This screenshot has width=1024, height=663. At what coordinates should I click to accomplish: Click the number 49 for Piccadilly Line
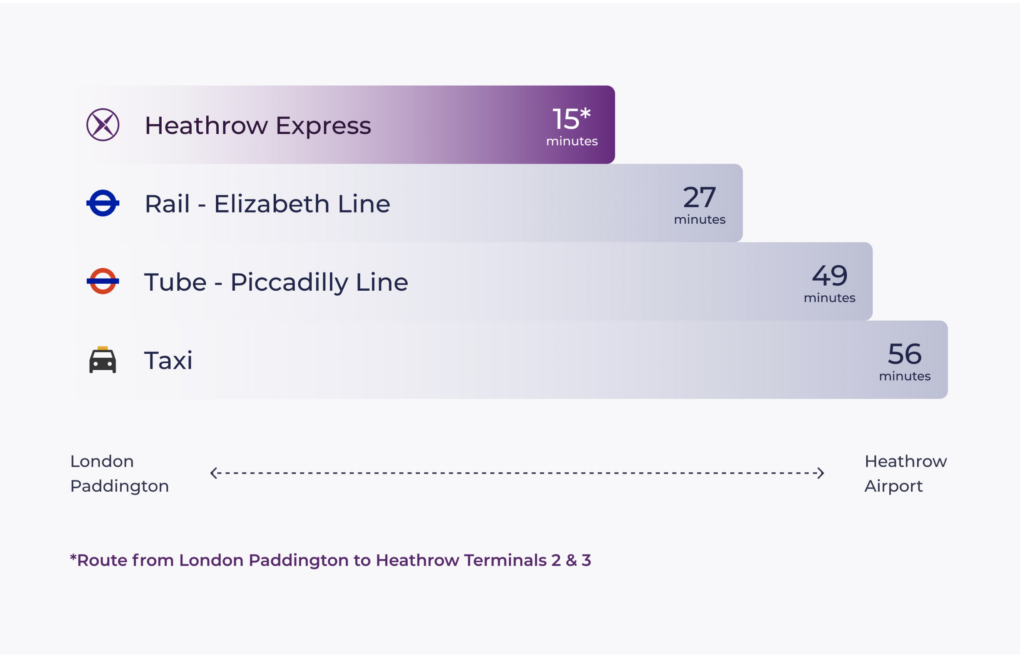[829, 275]
